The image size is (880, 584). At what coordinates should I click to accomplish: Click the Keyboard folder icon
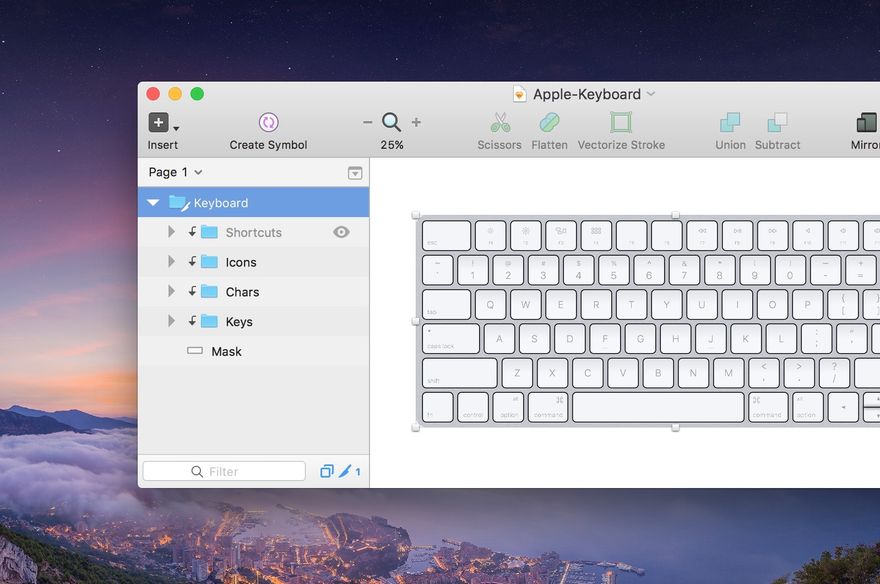[x=178, y=202]
